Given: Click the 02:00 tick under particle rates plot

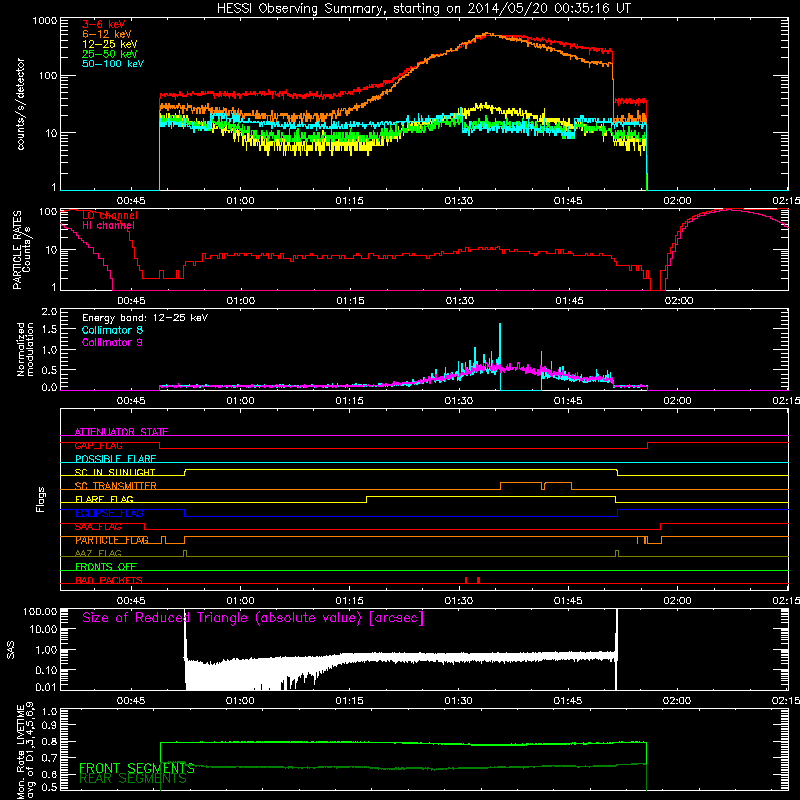Looking at the screenshot, I should (x=679, y=301).
